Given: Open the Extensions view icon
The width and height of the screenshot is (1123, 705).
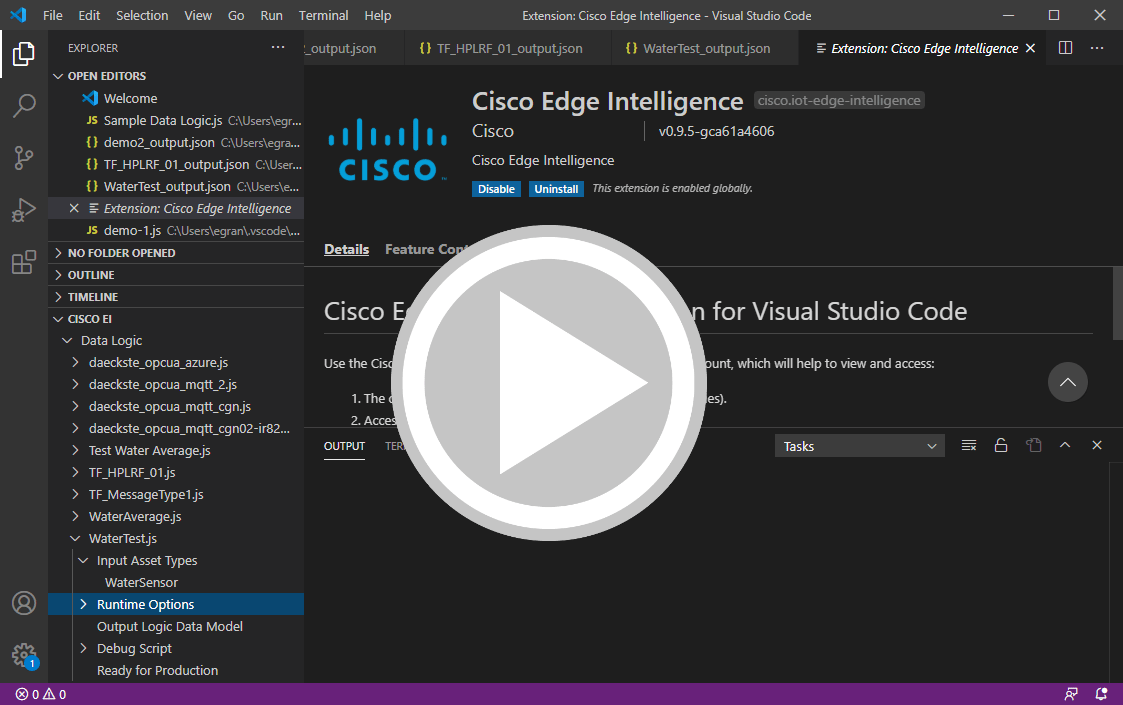Looking at the screenshot, I should coord(24,262).
